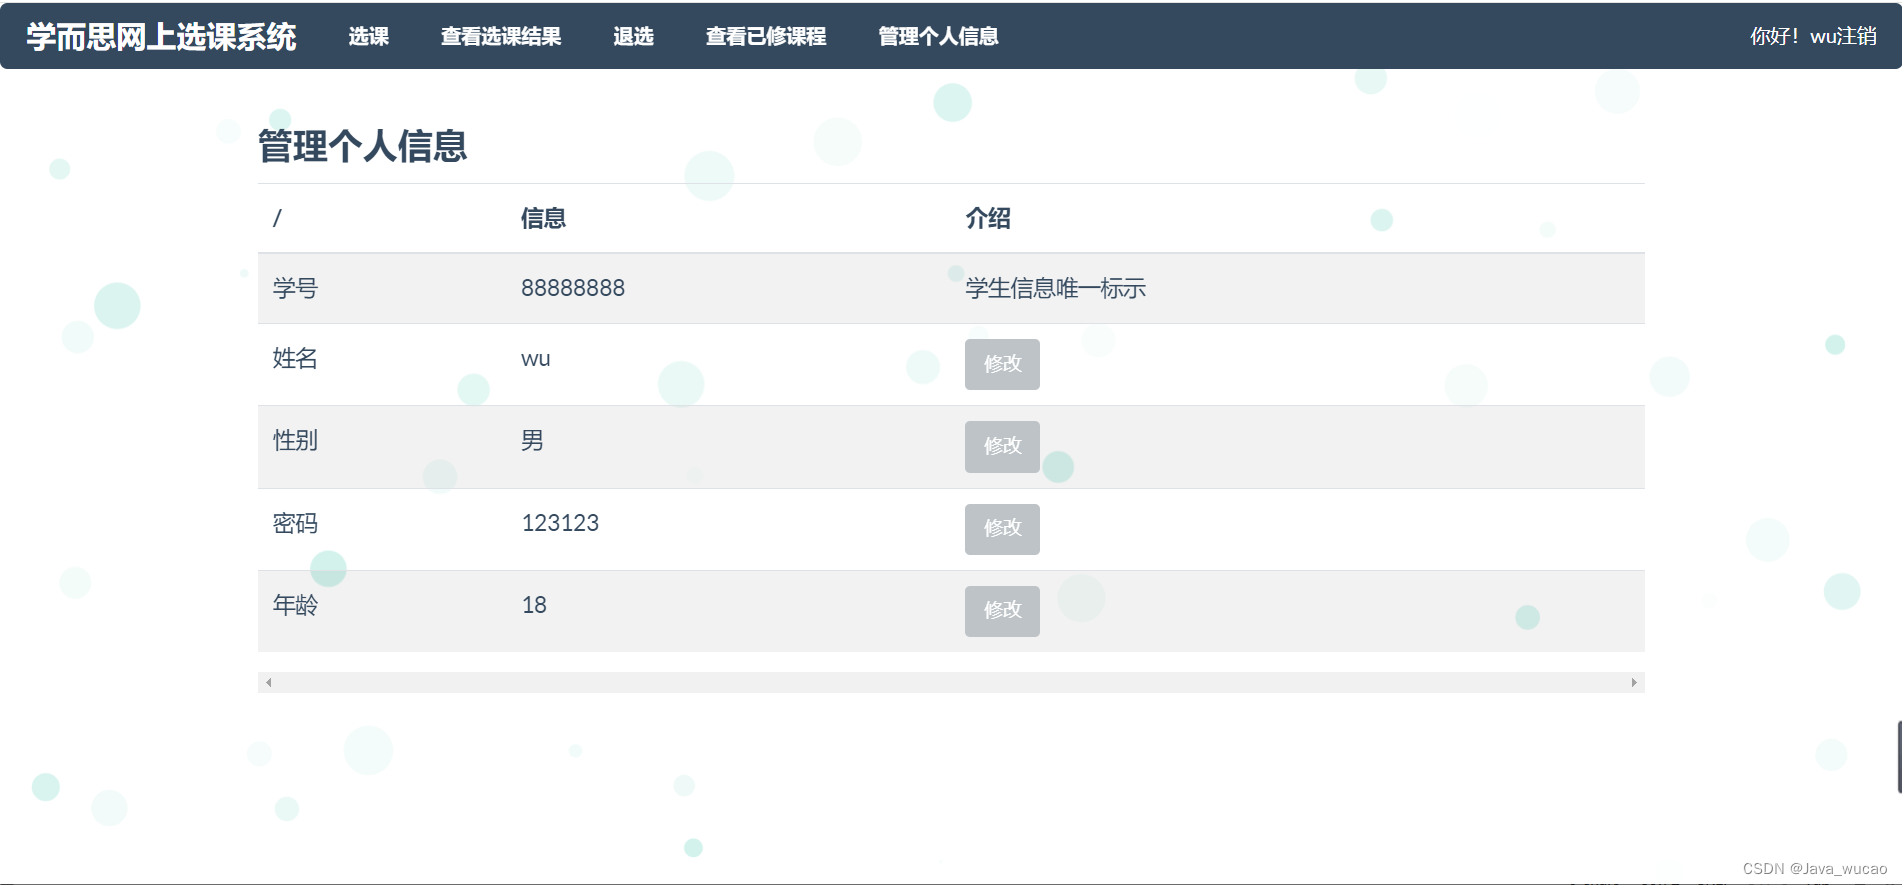Click the password value 123123
This screenshot has width=1902, height=885.
click(560, 523)
